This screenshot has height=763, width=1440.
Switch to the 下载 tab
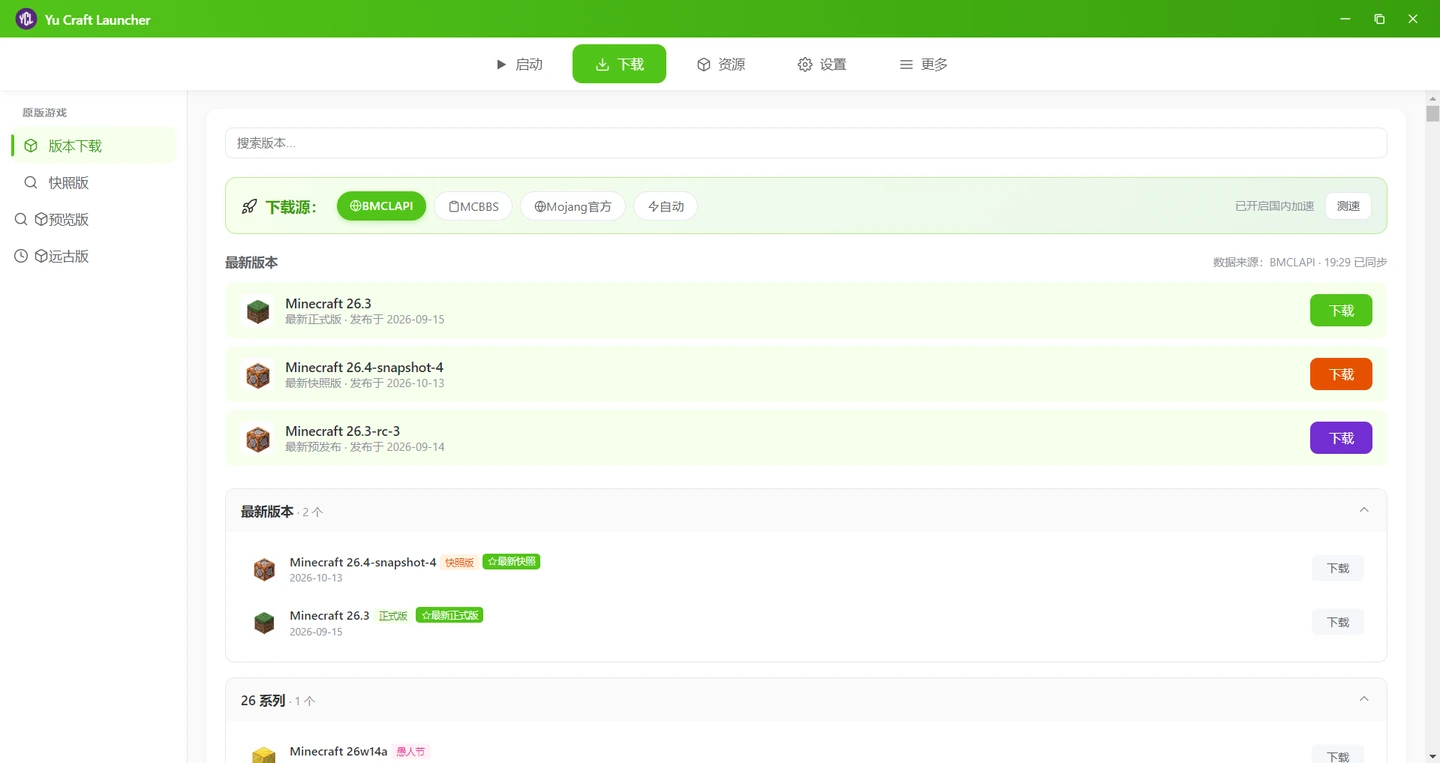point(619,64)
